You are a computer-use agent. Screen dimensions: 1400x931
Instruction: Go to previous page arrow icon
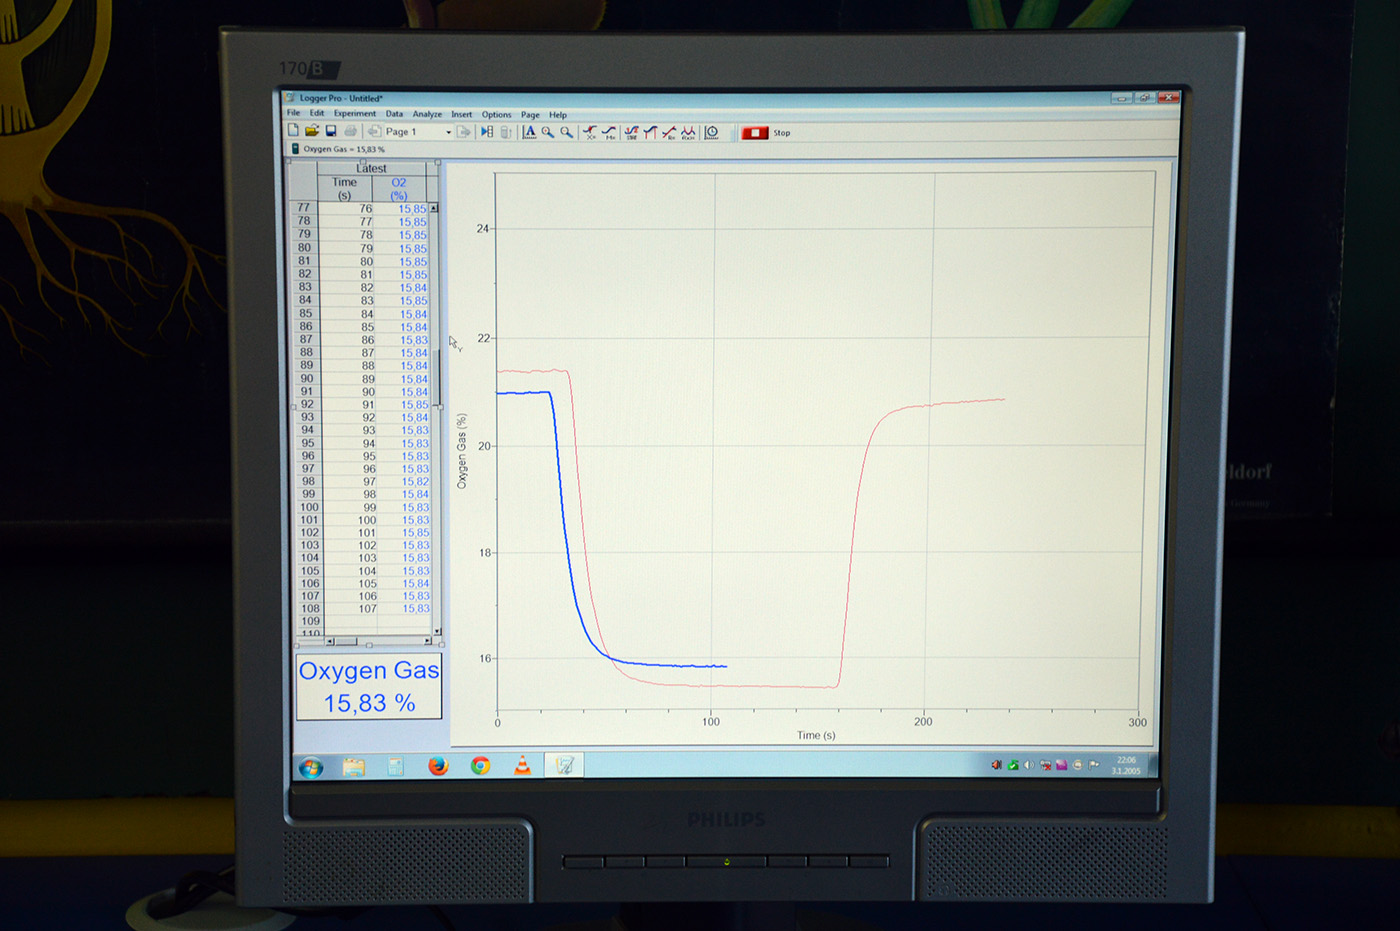pos(374,132)
